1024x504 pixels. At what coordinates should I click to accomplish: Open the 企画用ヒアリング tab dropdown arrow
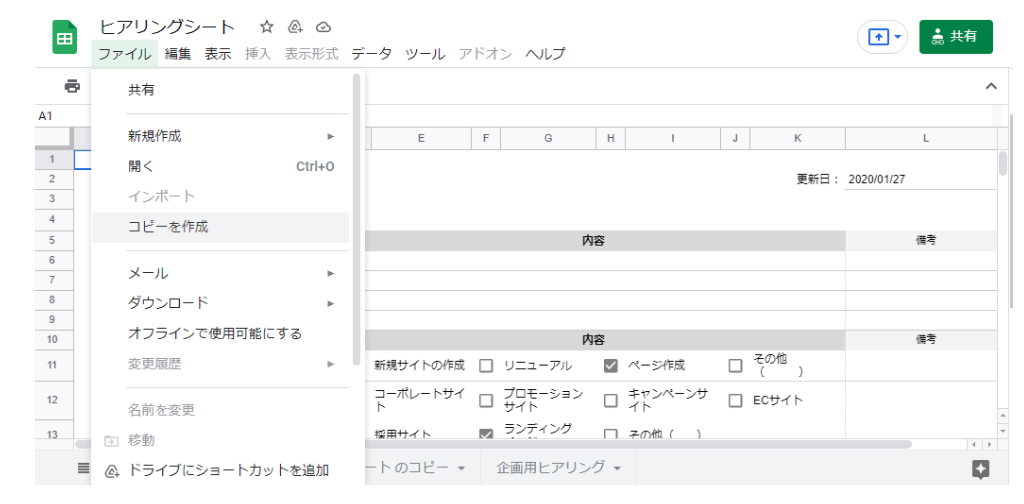[x=616, y=468]
